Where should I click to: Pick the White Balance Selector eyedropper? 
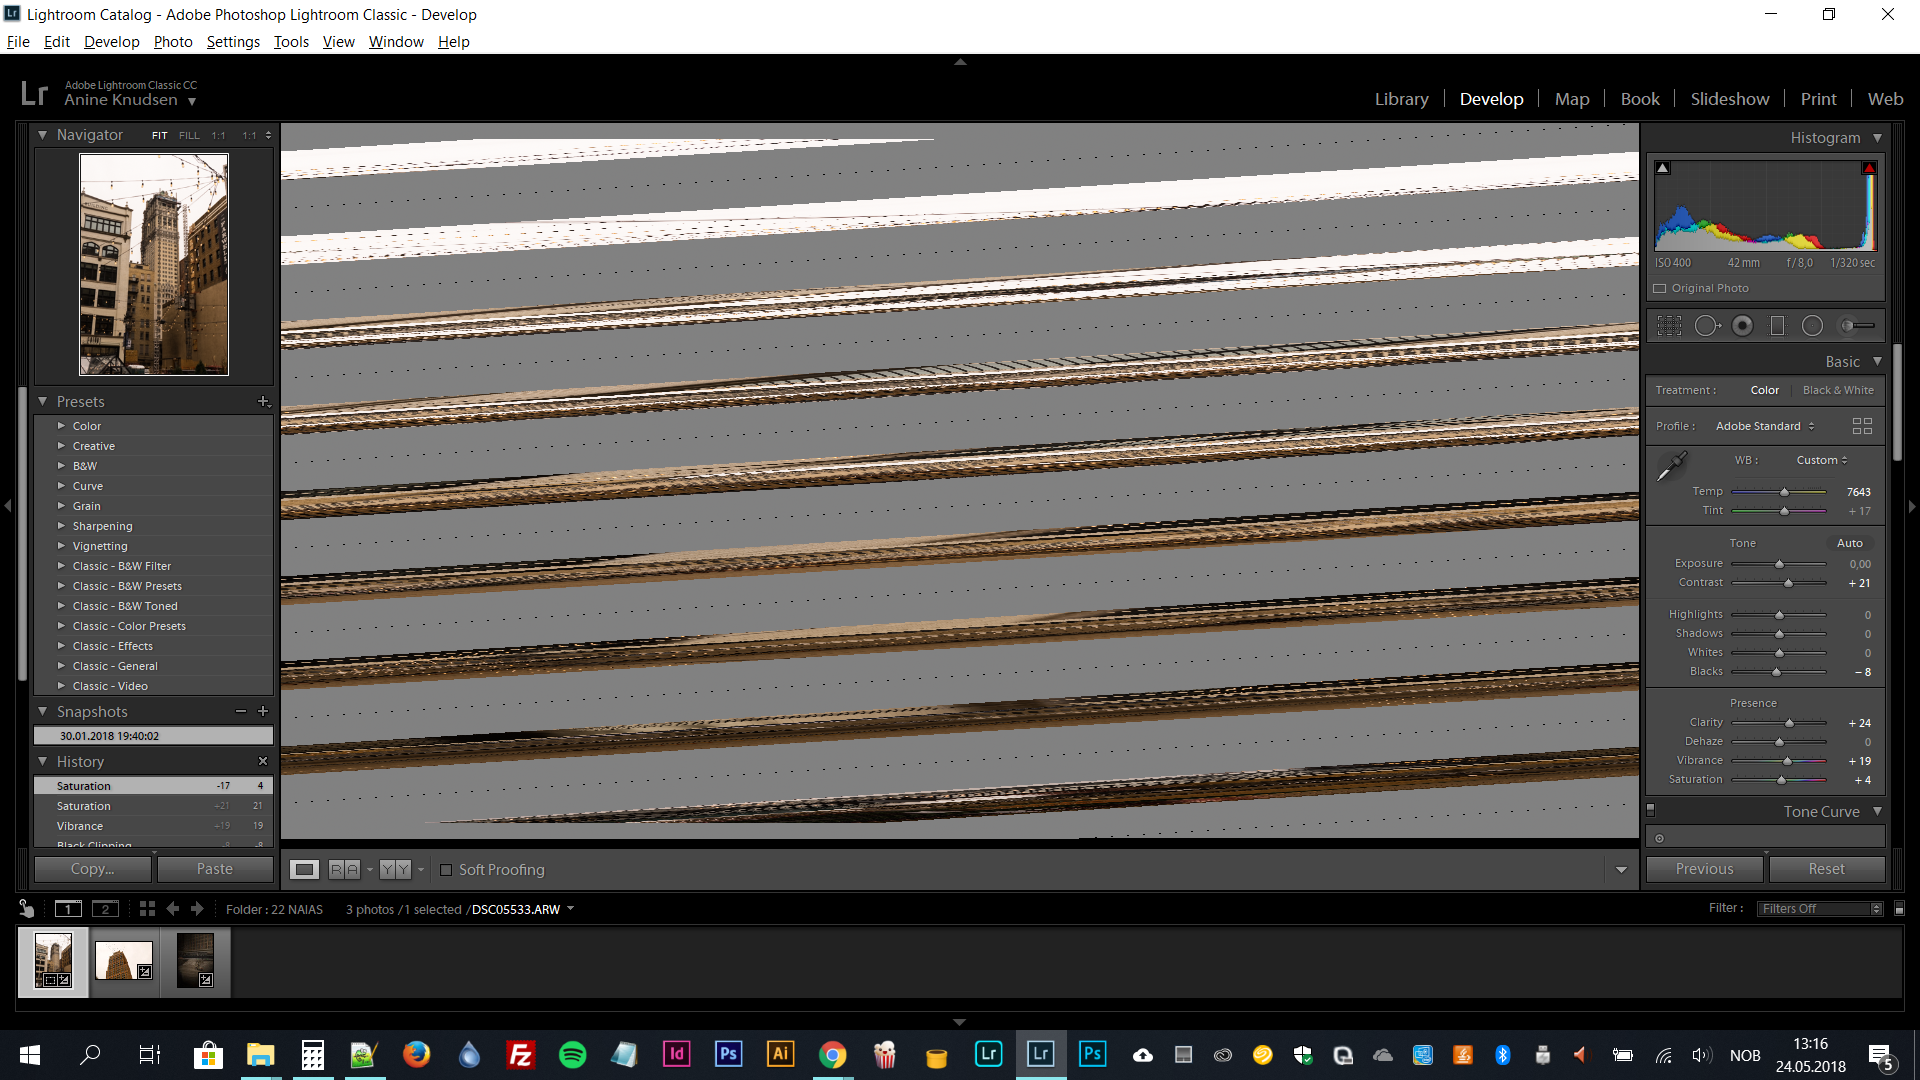[1672, 466]
